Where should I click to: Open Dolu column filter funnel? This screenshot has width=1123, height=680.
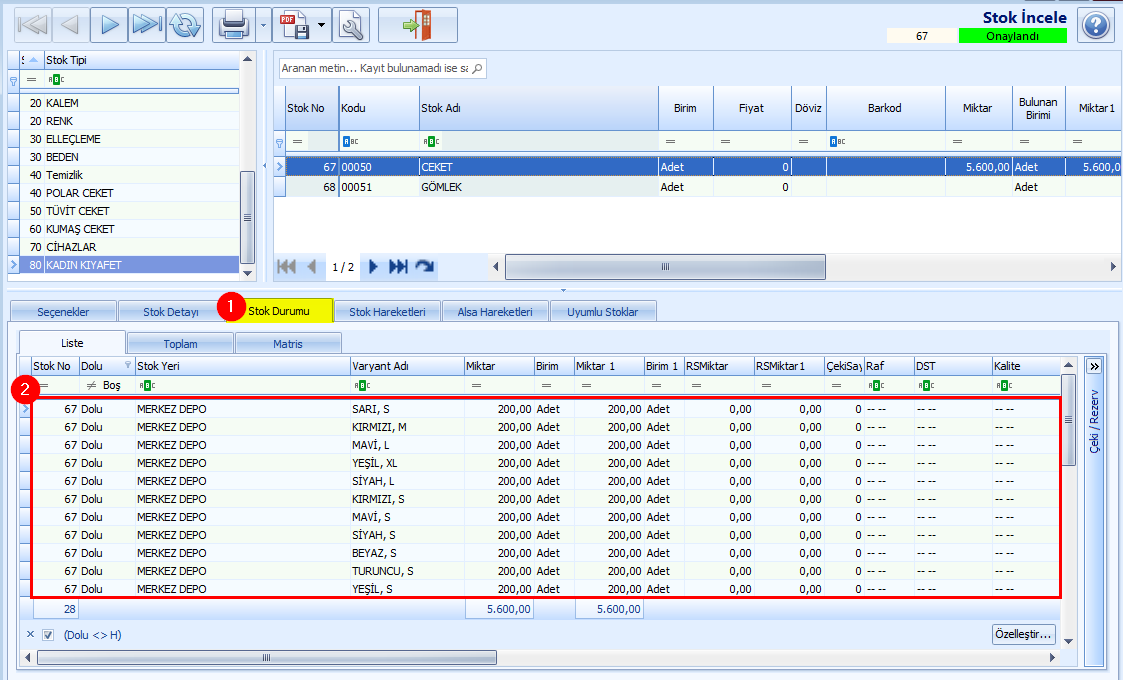[128, 365]
